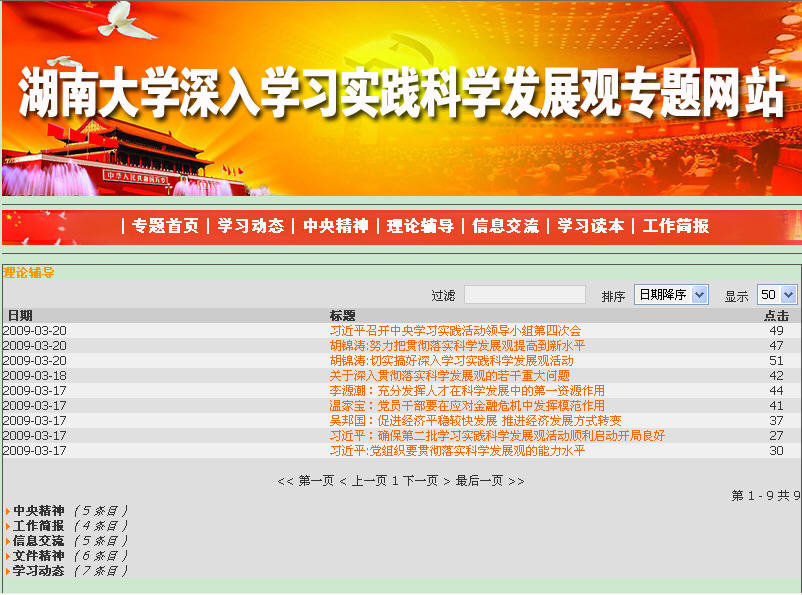Click the arrow icon beside 文件精神 category

8,556
